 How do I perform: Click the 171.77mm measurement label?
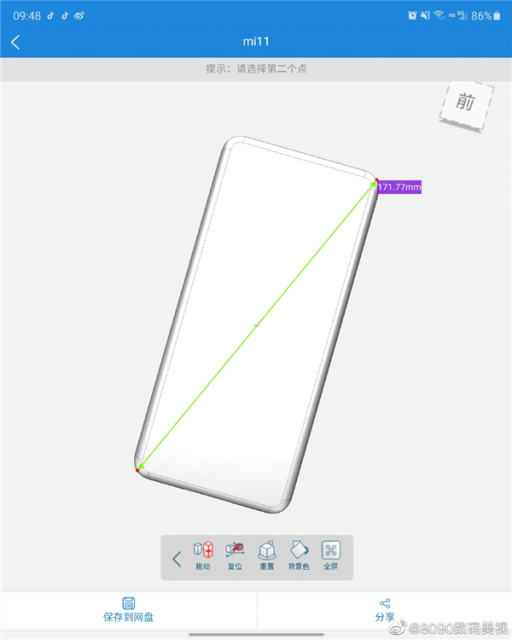tap(399, 187)
